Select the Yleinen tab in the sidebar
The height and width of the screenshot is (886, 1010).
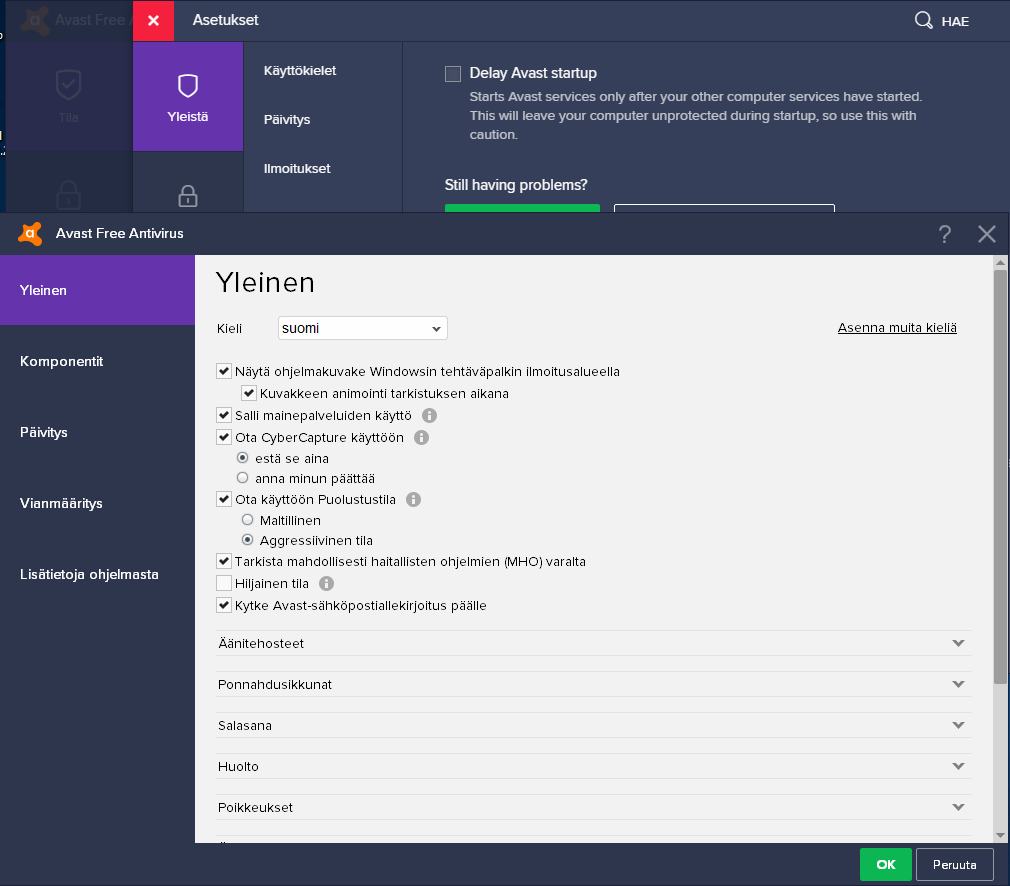tap(97, 290)
